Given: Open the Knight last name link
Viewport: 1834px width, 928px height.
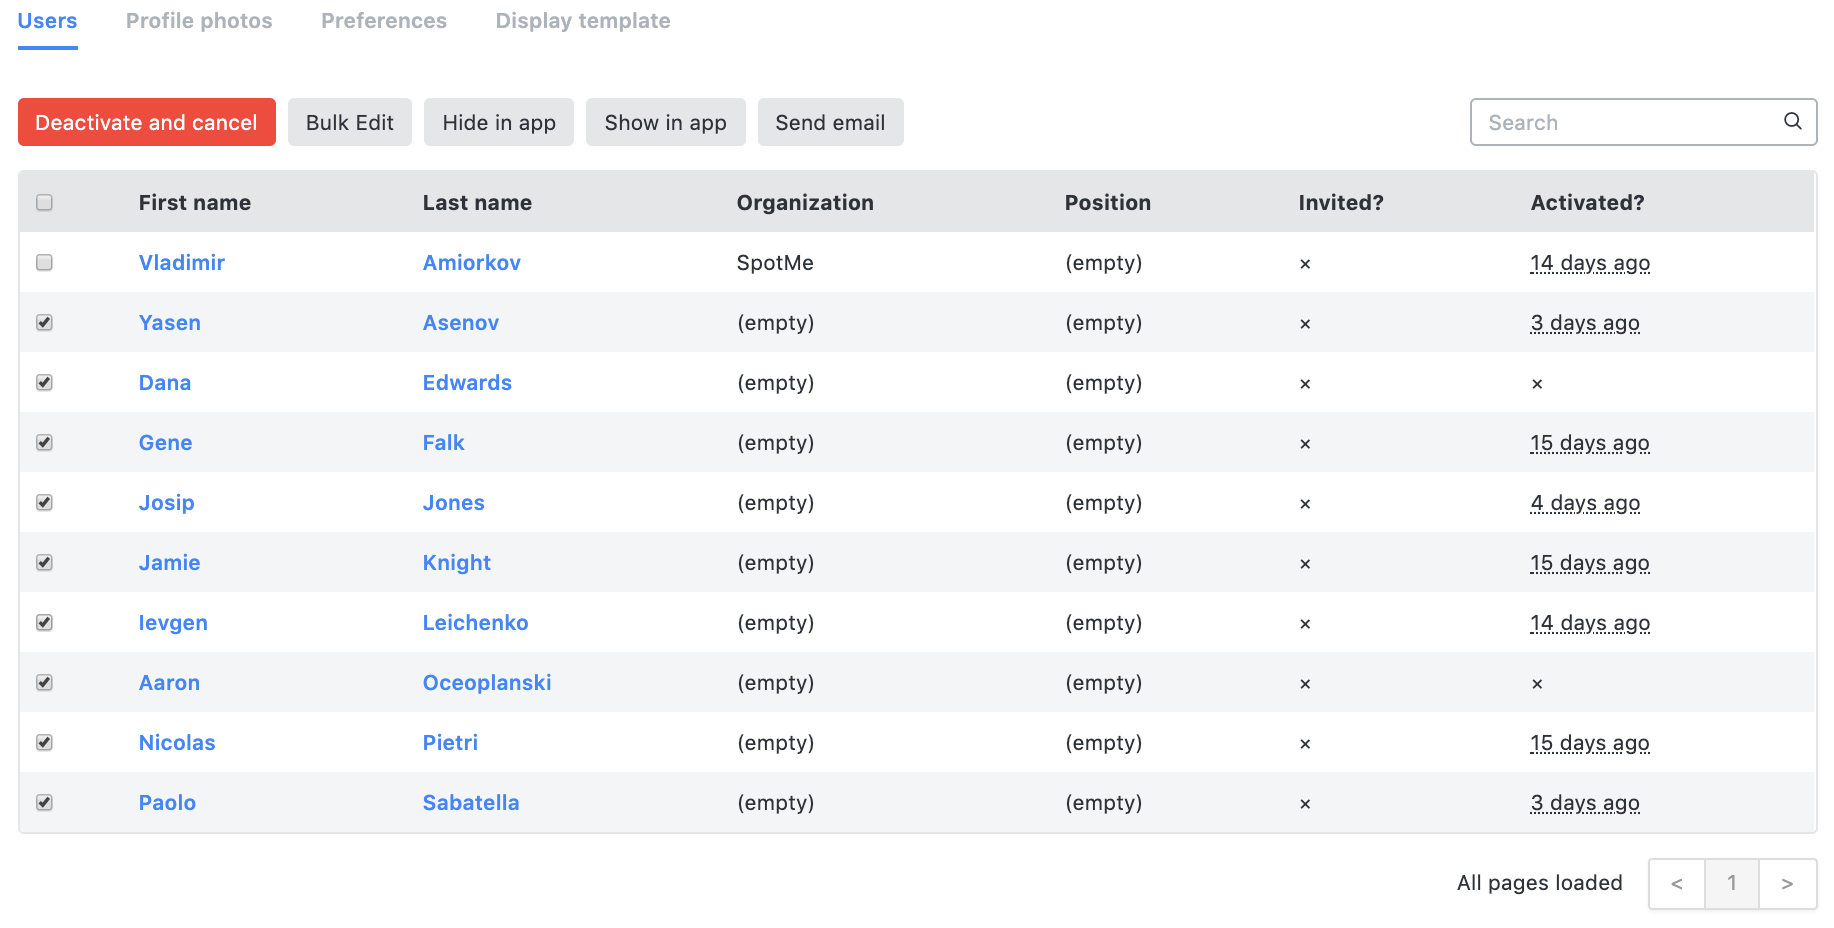Looking at the screenshot, I should click(457, 563).
